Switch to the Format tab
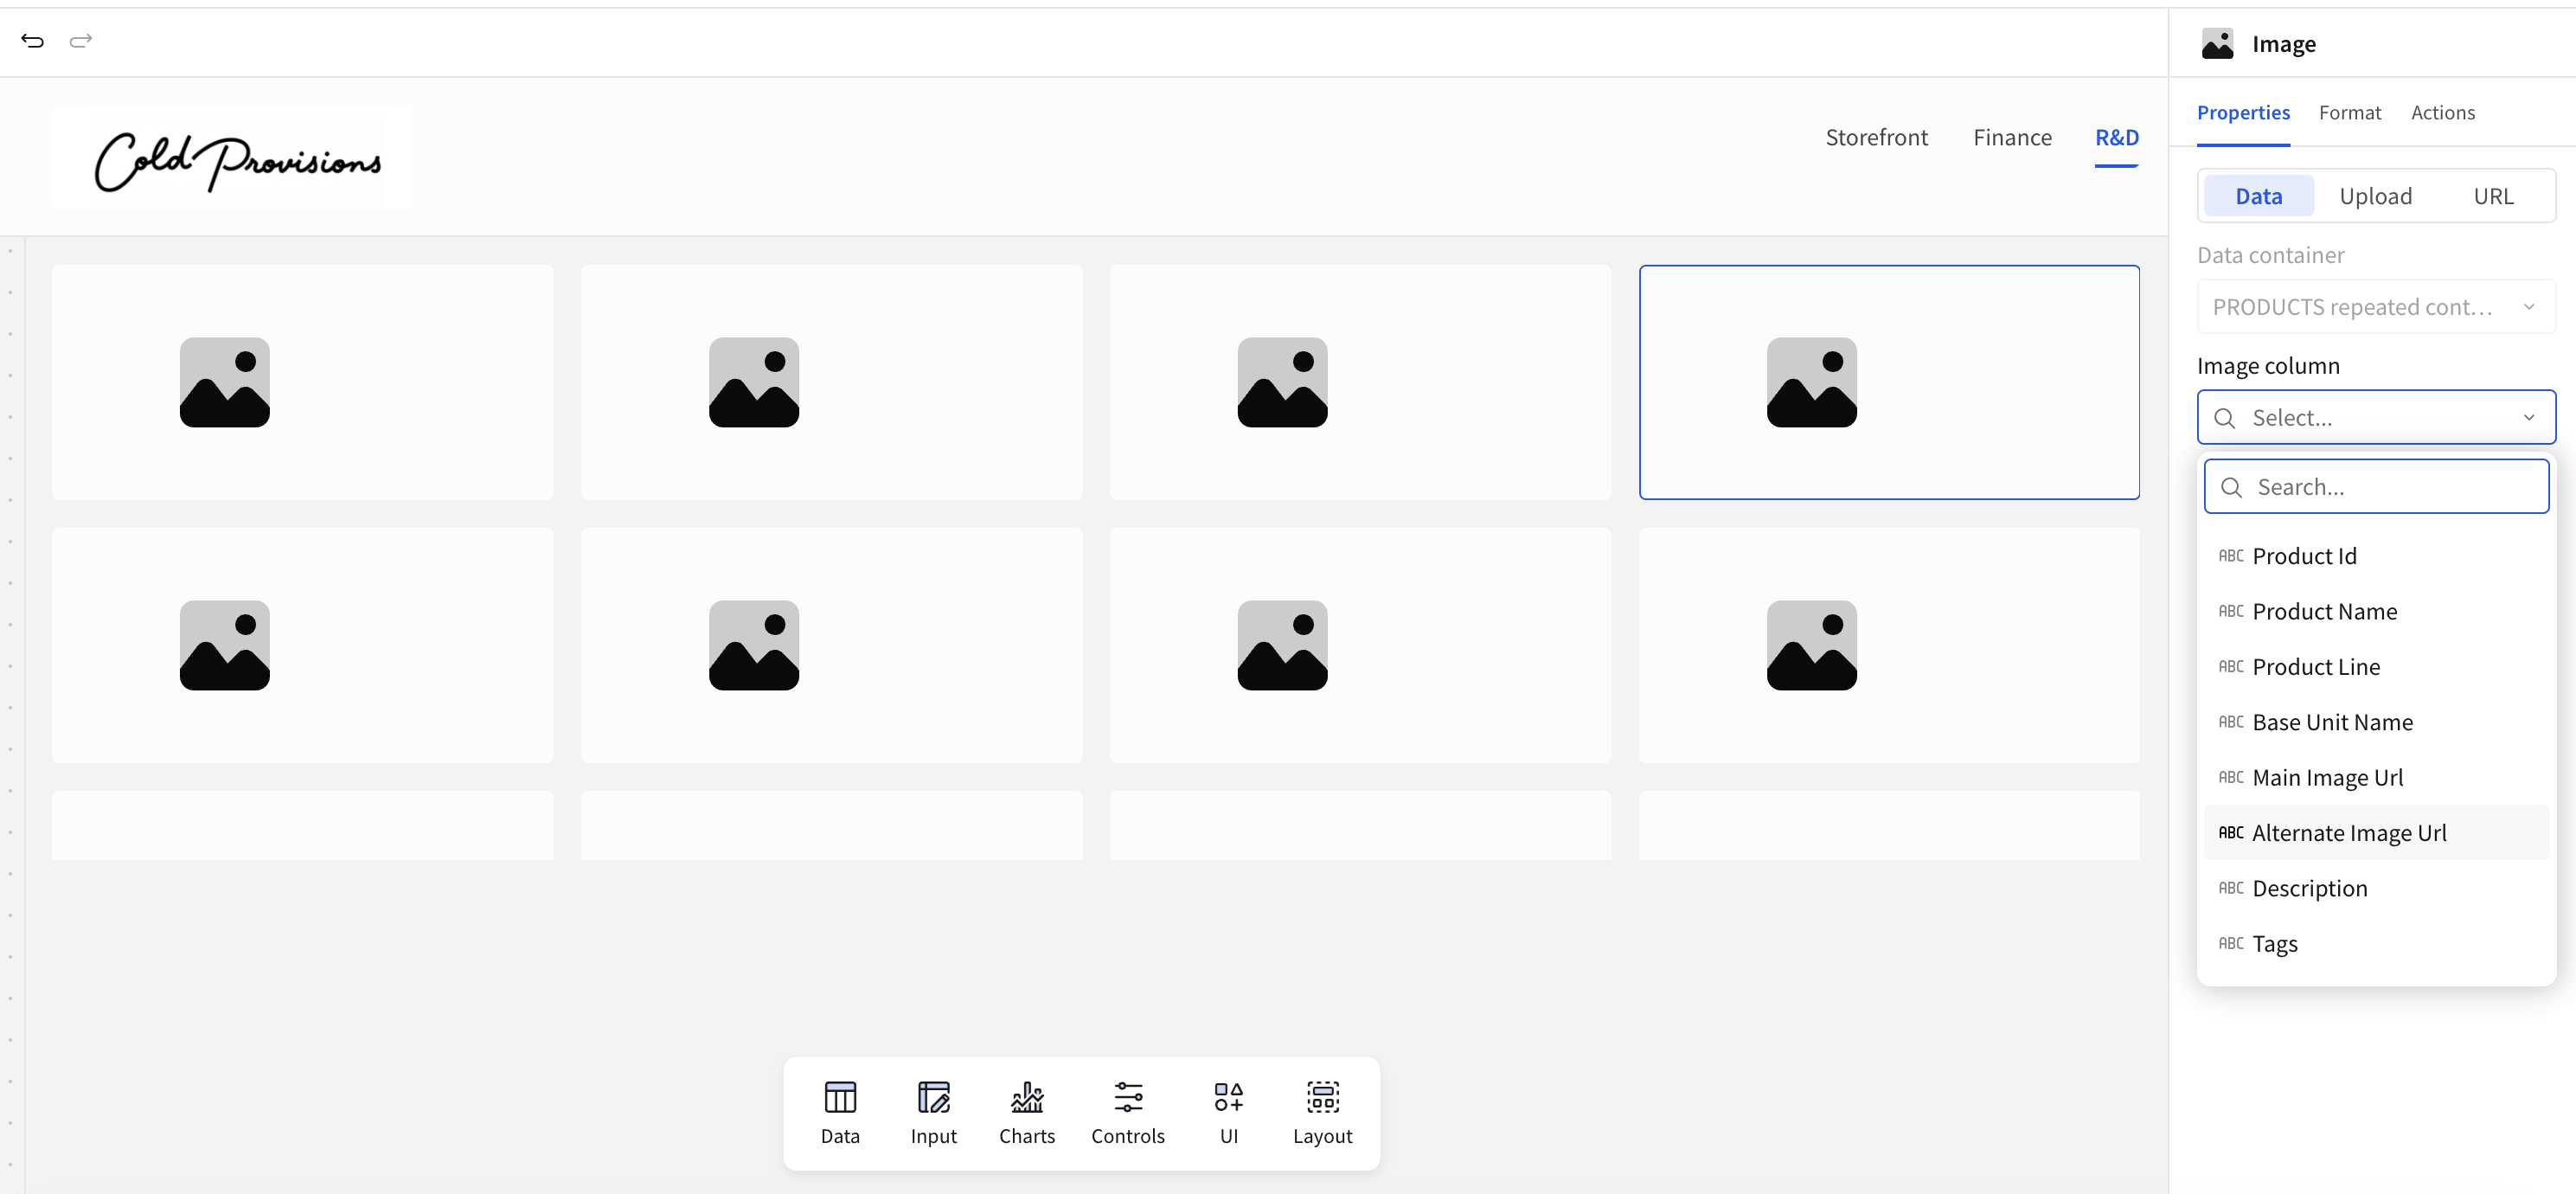 [2349, 113]
